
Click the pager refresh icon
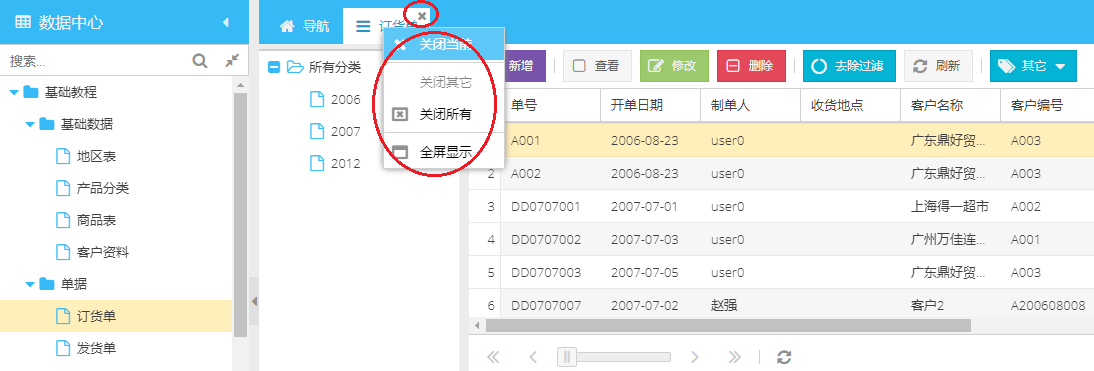[784, 357]
